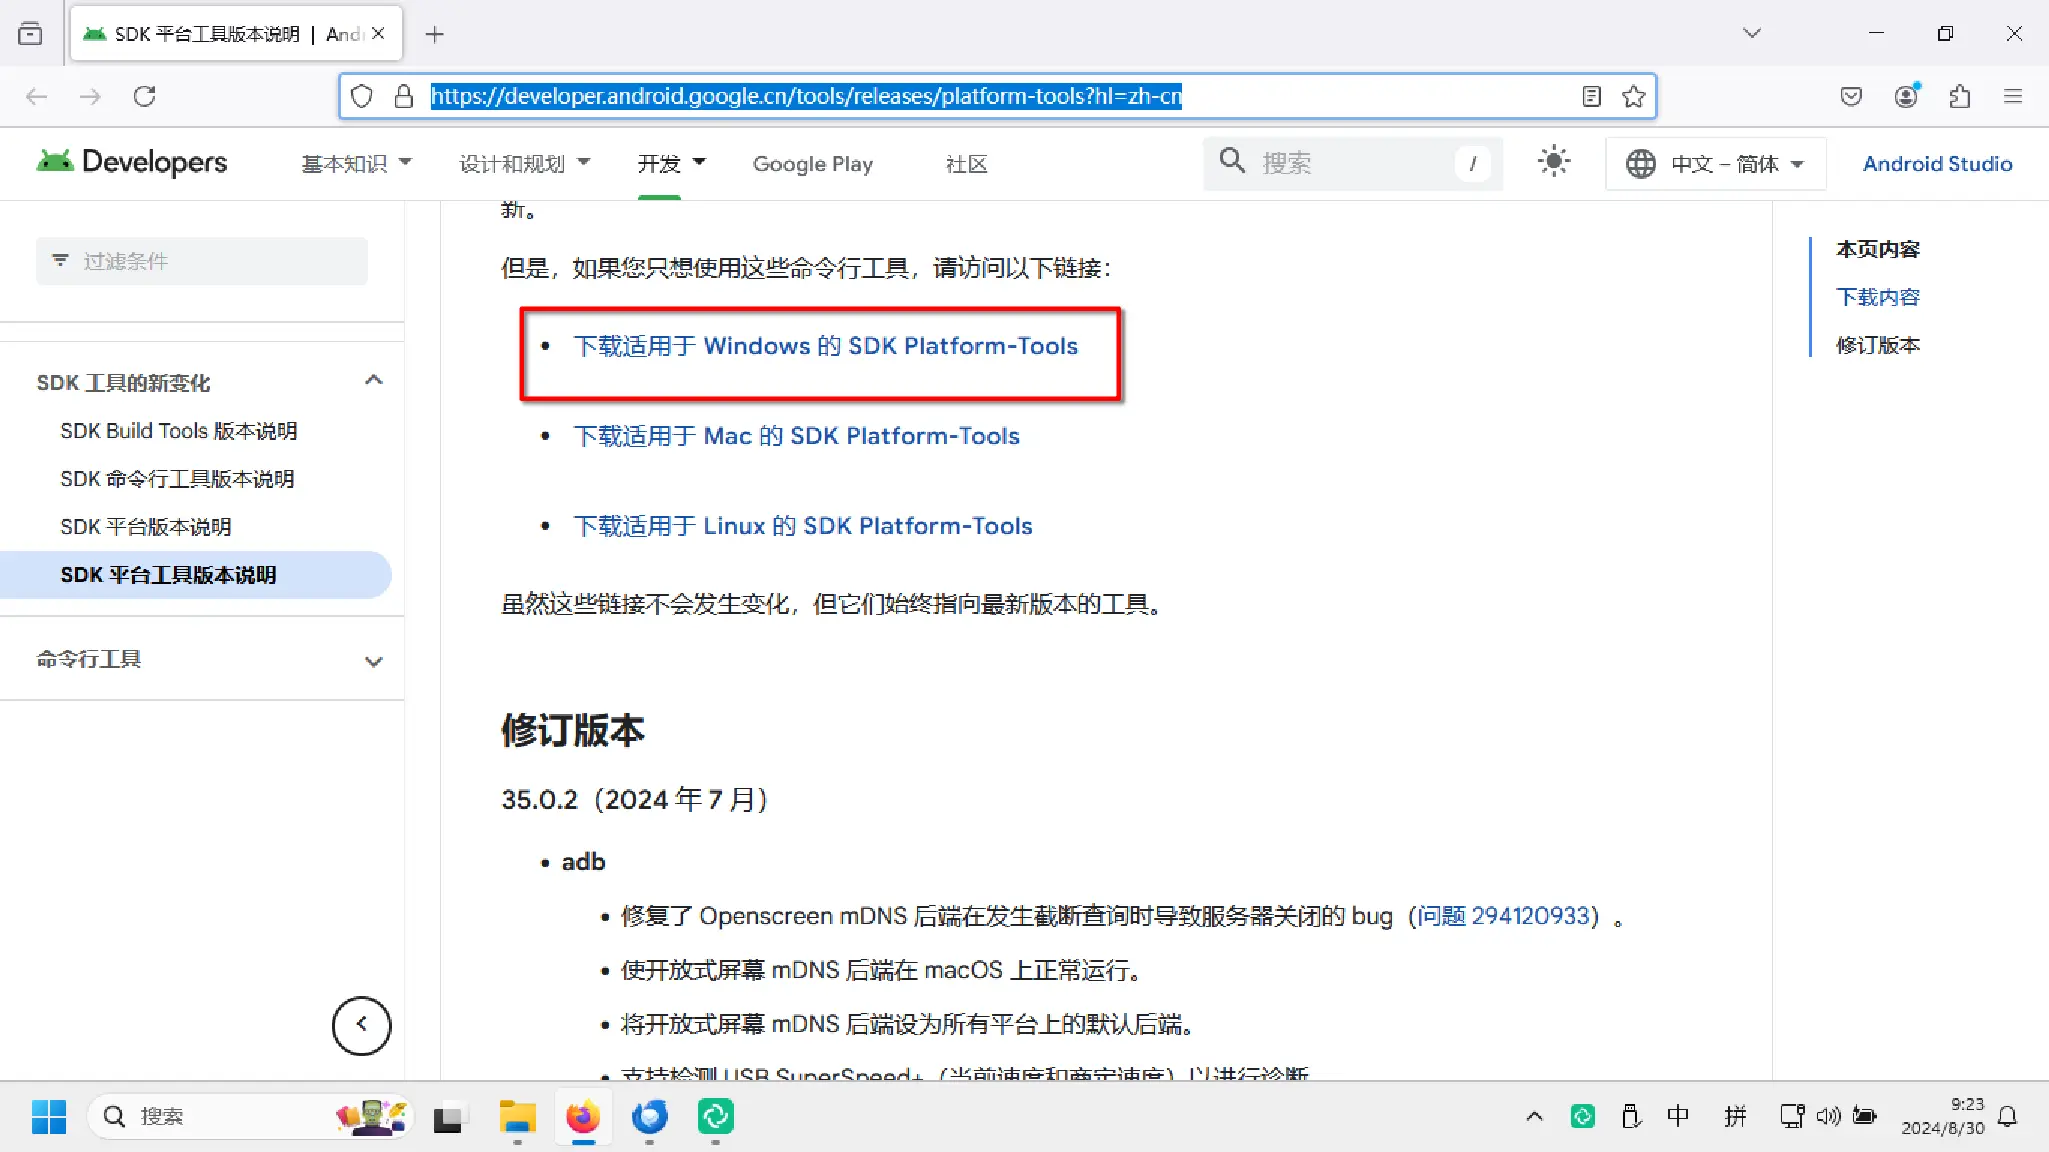Go to Android Developers home logo
This screenshot has width=2049, height=1152.
coord(132,162)
